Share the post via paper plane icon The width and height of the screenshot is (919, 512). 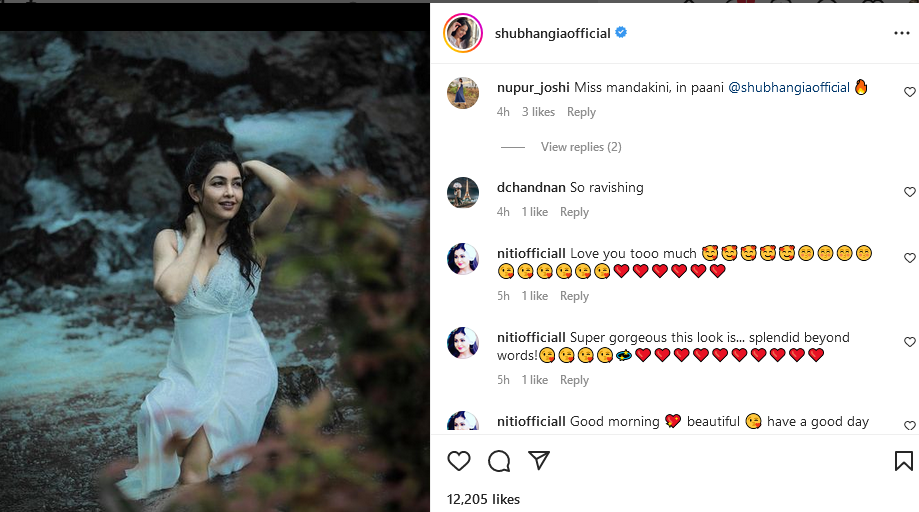click(x=539, y=461)
